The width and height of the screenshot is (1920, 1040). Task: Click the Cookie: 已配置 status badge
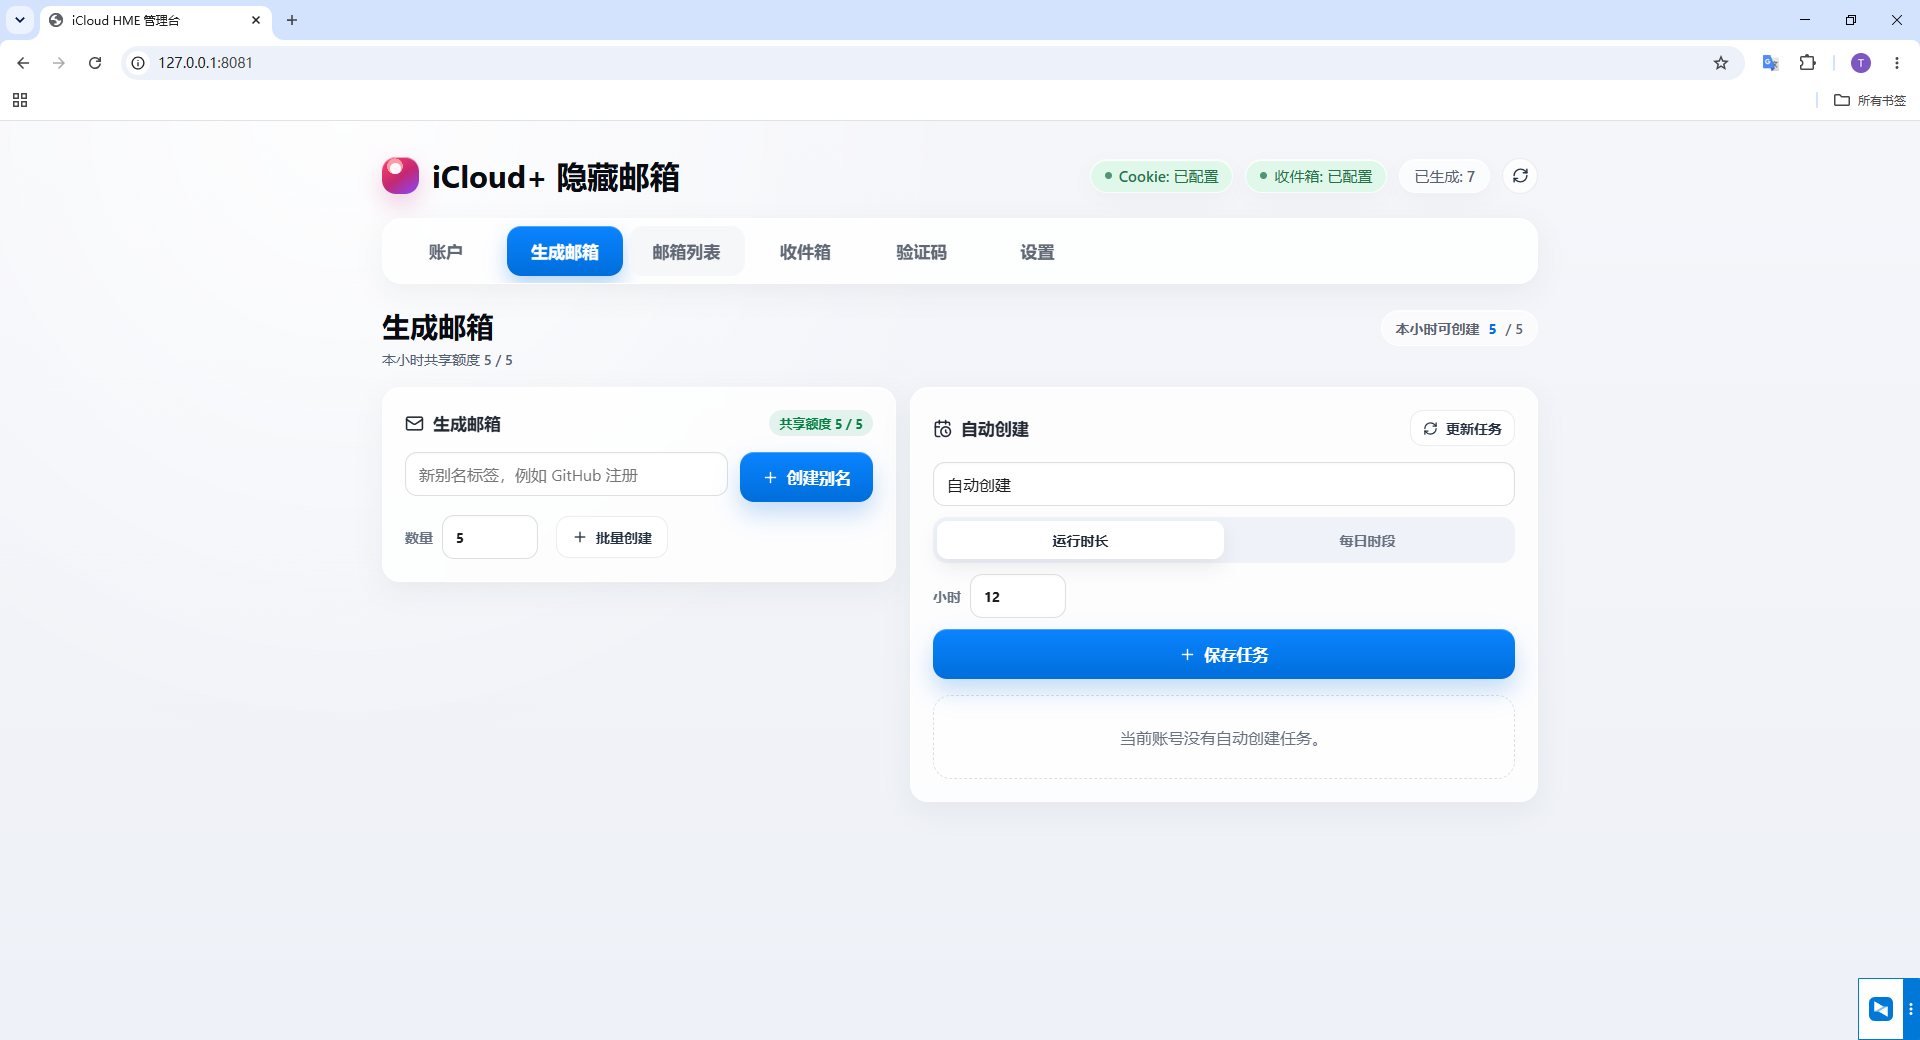pyautogui.click(x=1161, y=176)
